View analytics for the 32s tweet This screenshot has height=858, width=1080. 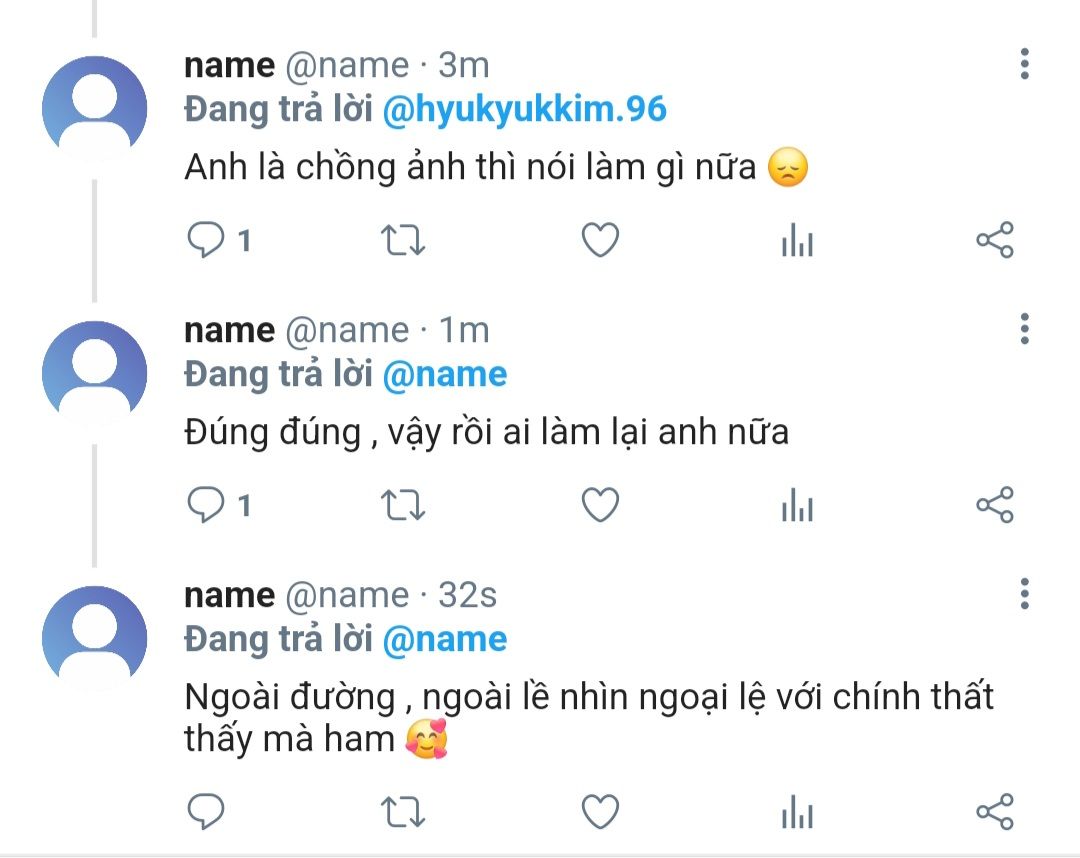pyautogui.click(x=797, y=810)
